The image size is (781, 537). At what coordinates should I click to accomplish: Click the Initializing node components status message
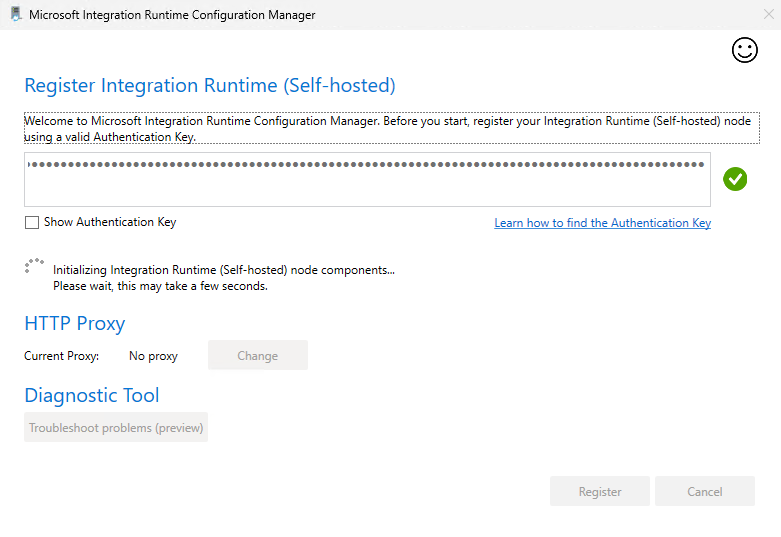pos(224,269)
